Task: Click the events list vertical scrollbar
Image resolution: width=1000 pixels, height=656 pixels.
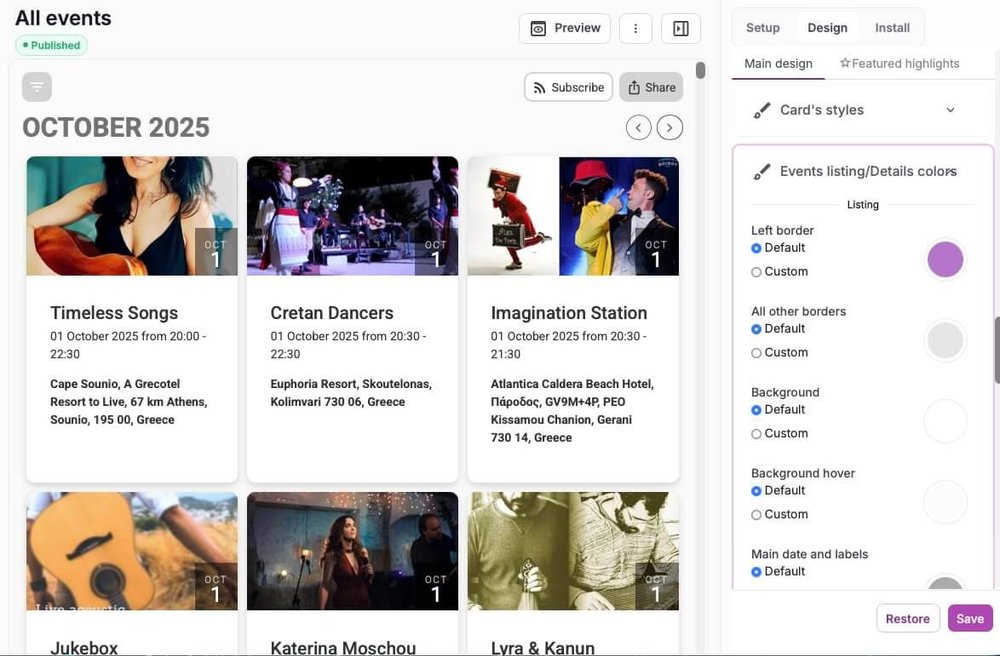Action: point(700,70)
